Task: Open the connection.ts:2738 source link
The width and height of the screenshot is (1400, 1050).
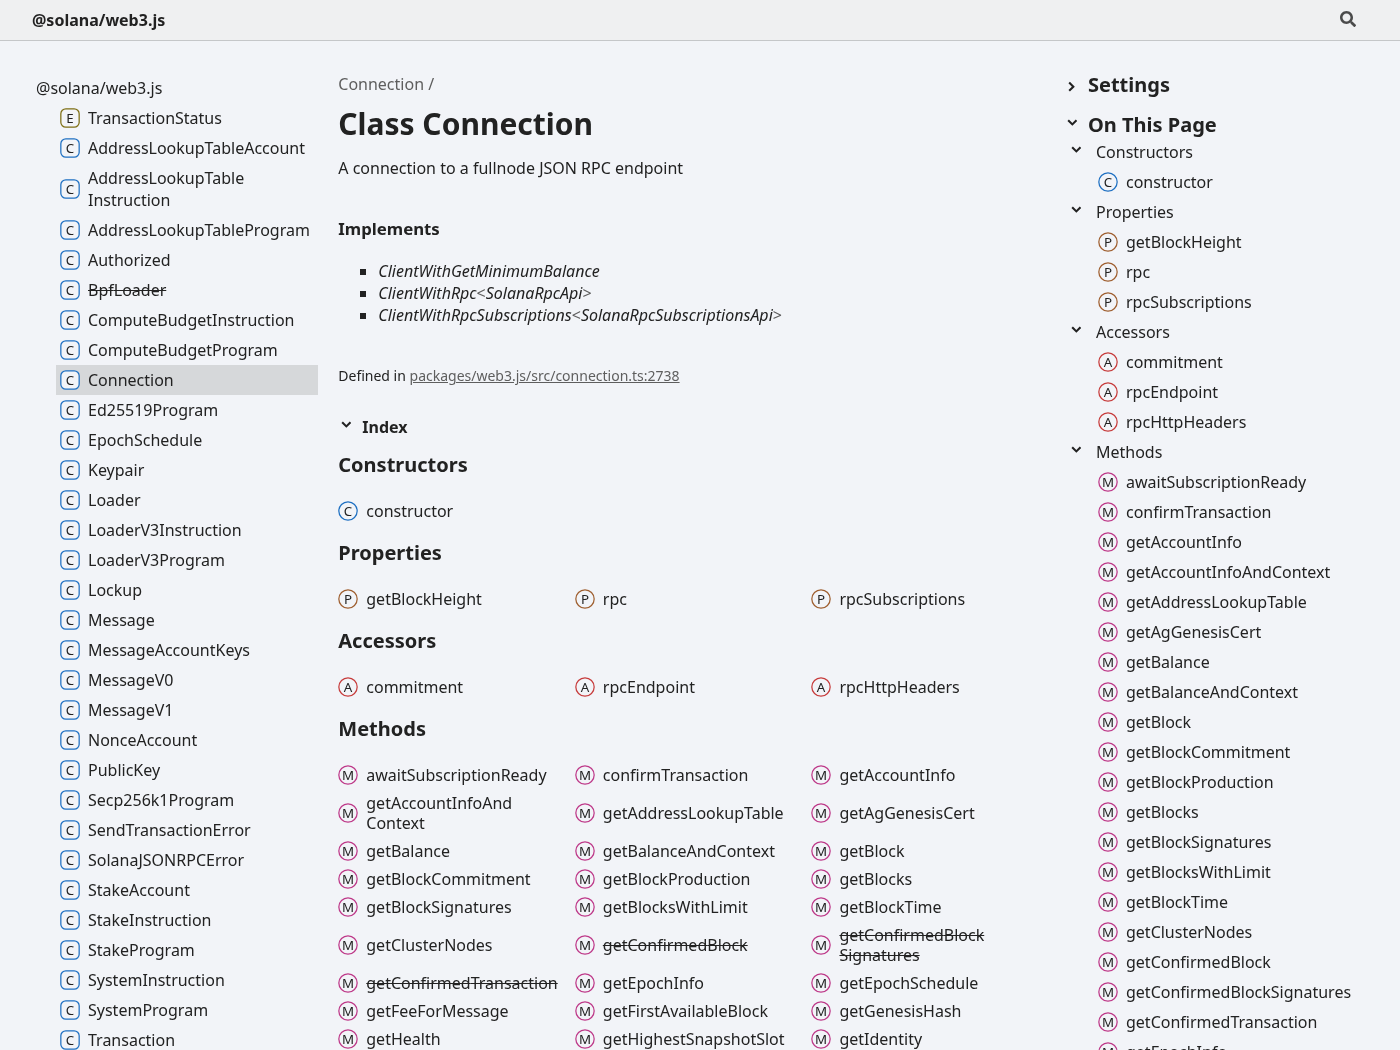Action: pyautogui.click(x=544, y=376)
